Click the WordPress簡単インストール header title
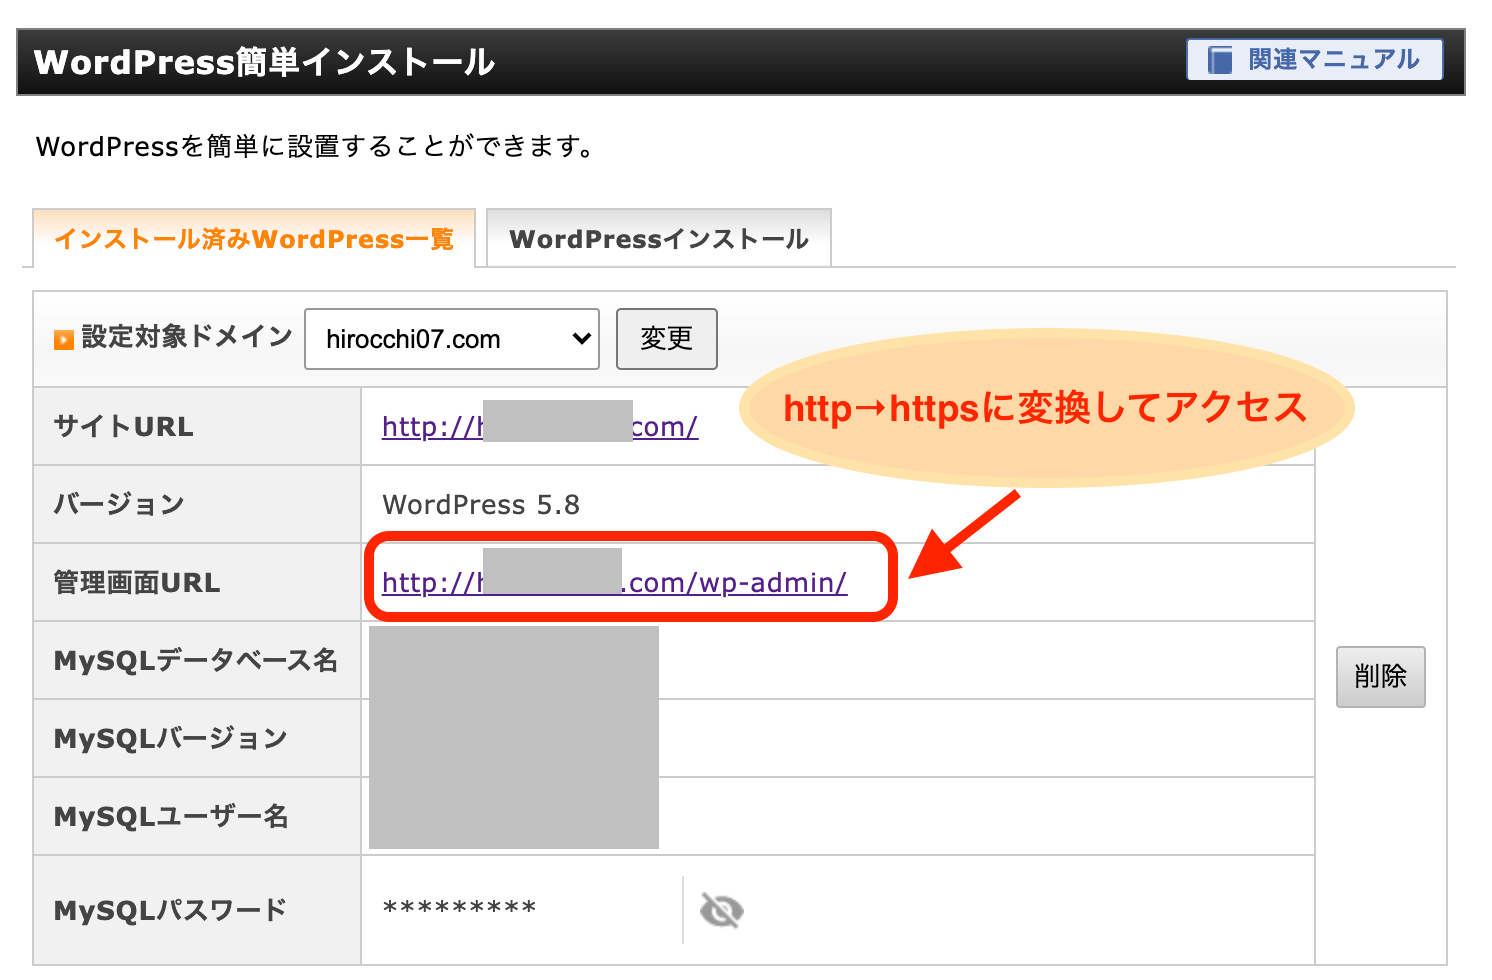The height and width of the screenshot is (980, 1492). 265,62
